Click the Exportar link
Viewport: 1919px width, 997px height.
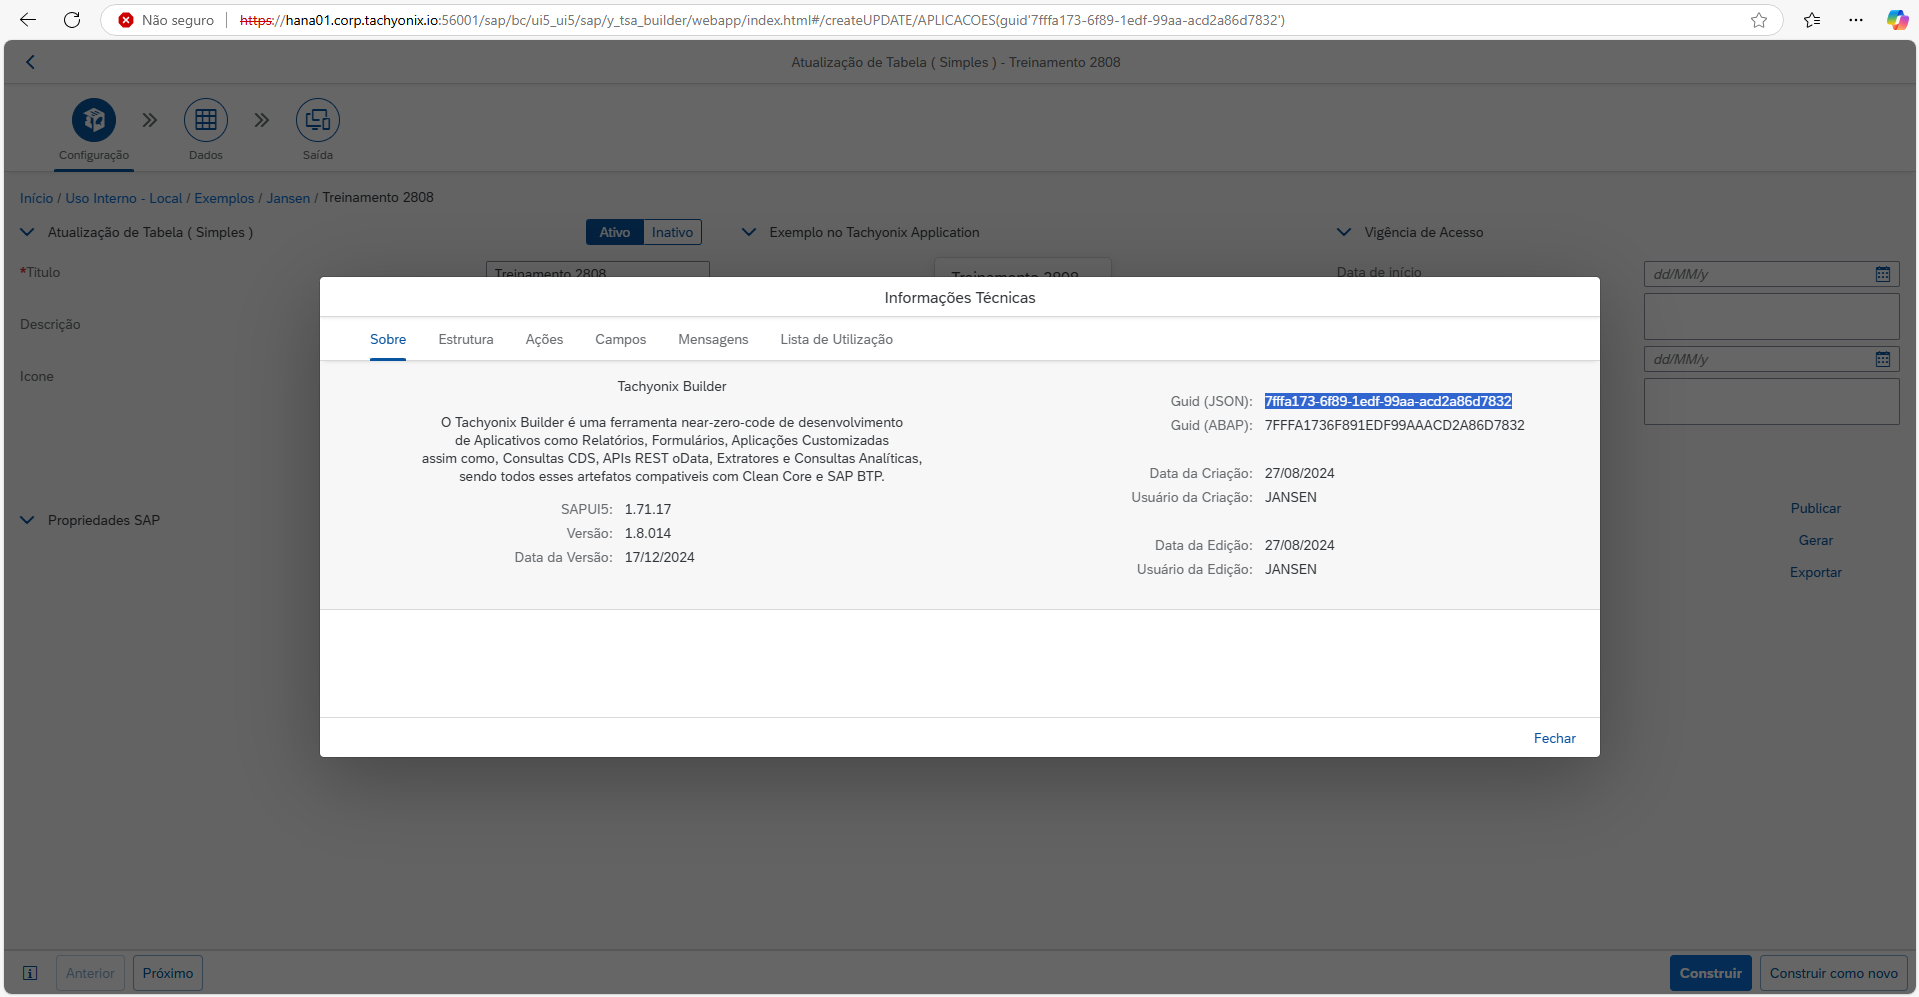coord(1815,572)
